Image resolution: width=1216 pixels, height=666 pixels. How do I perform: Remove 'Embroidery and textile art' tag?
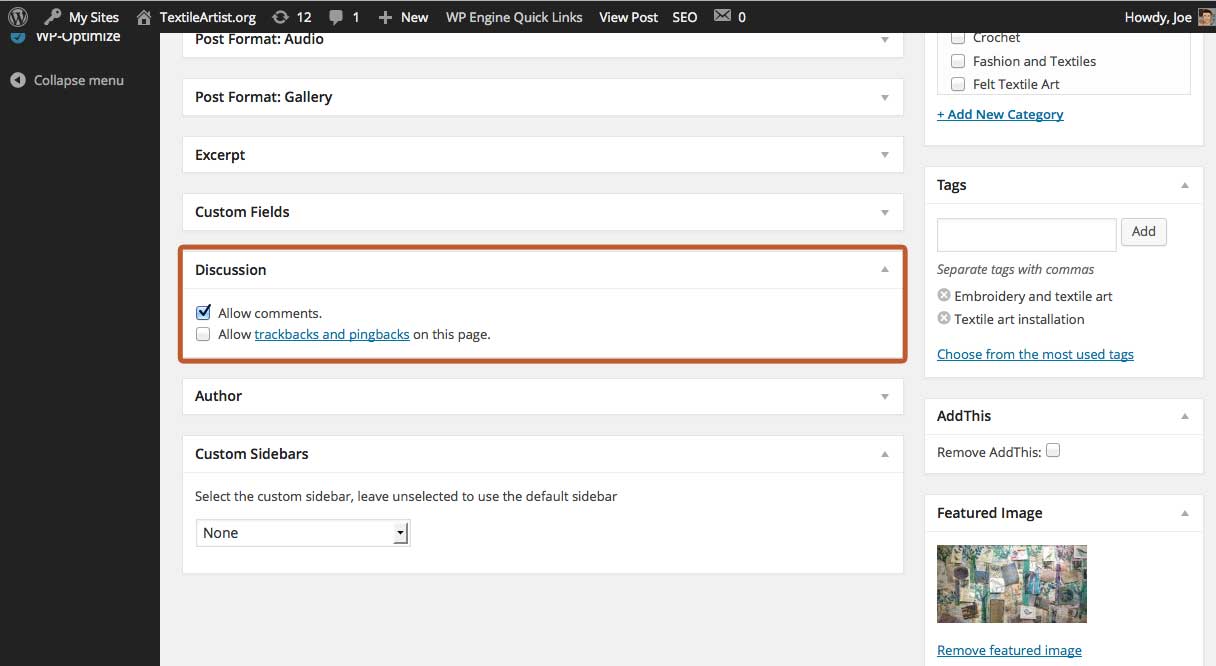[943, 295]
